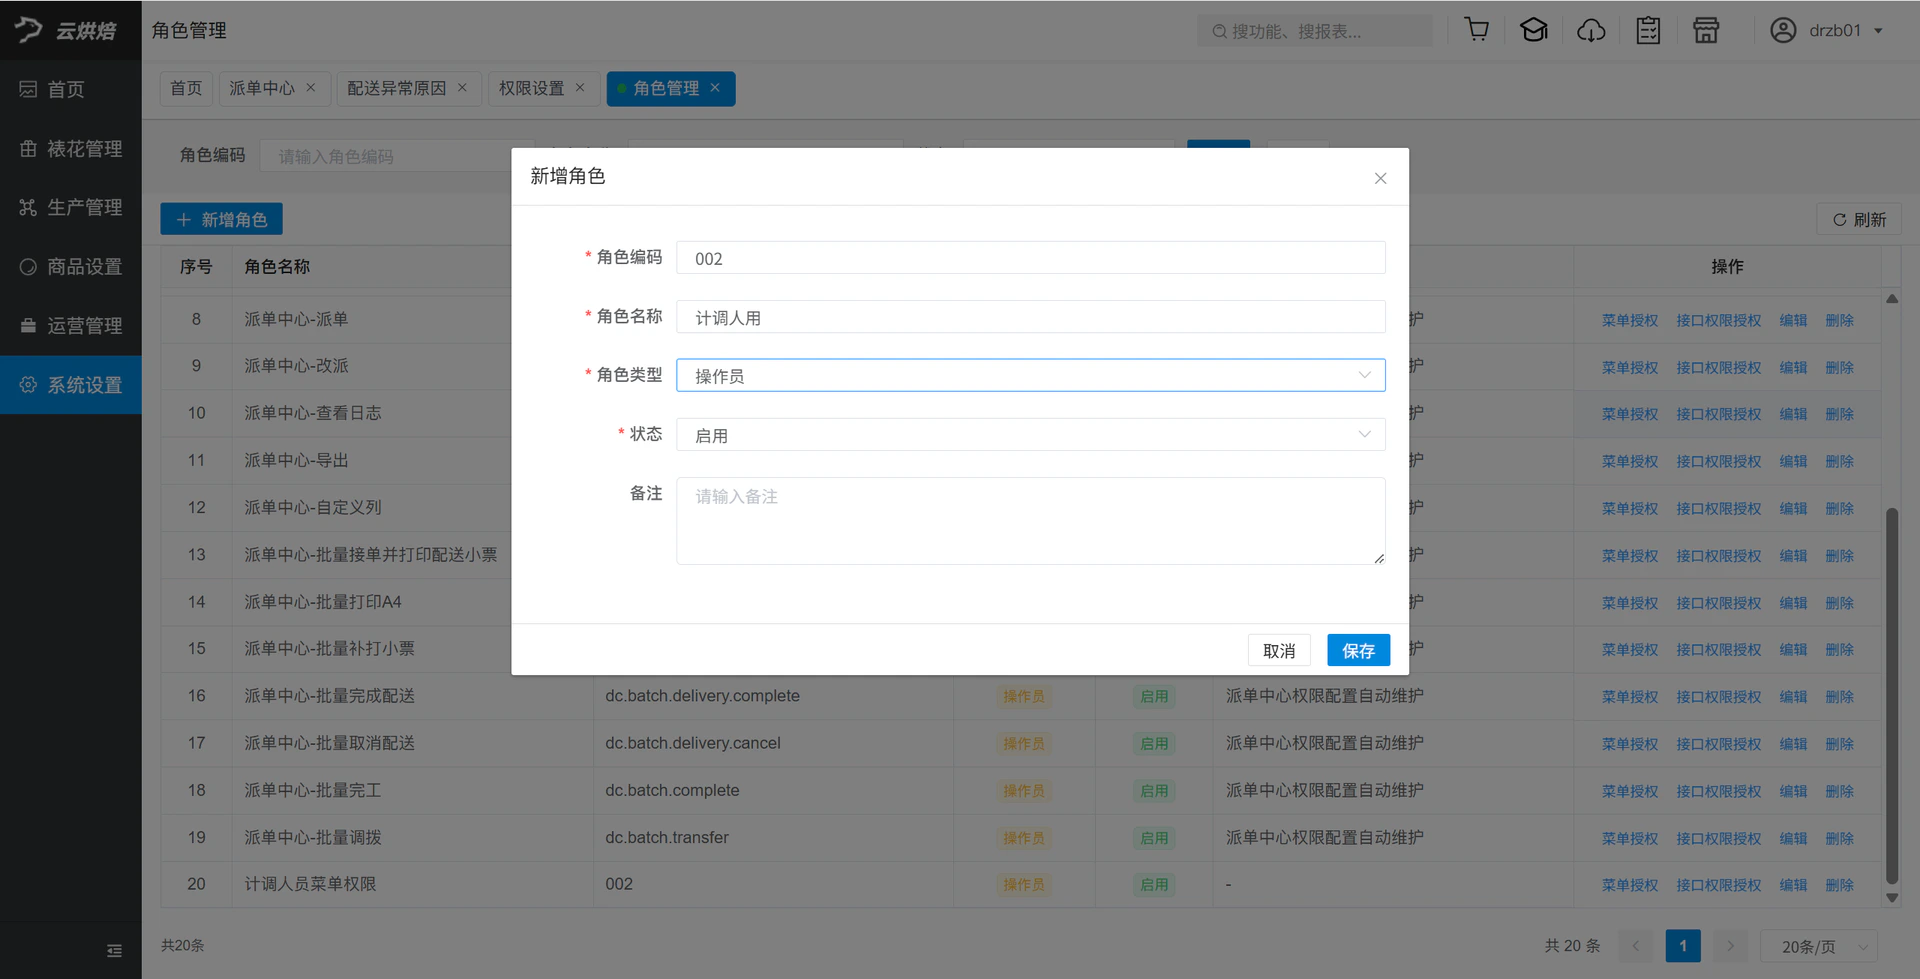Switch to the 派单中心 tab
Viewport: 1920px width, 979px height.
pos(262,88)
